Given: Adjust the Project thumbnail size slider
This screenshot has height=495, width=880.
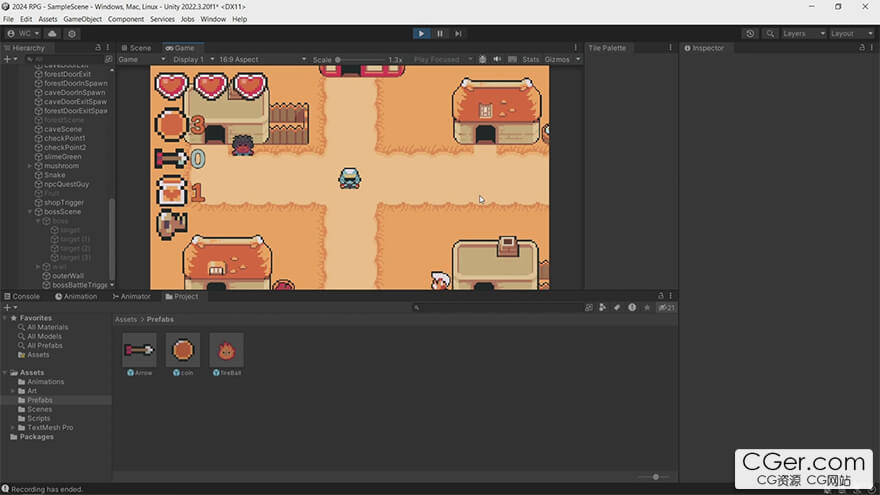Looking at the screenshot, I should [654, 477].
